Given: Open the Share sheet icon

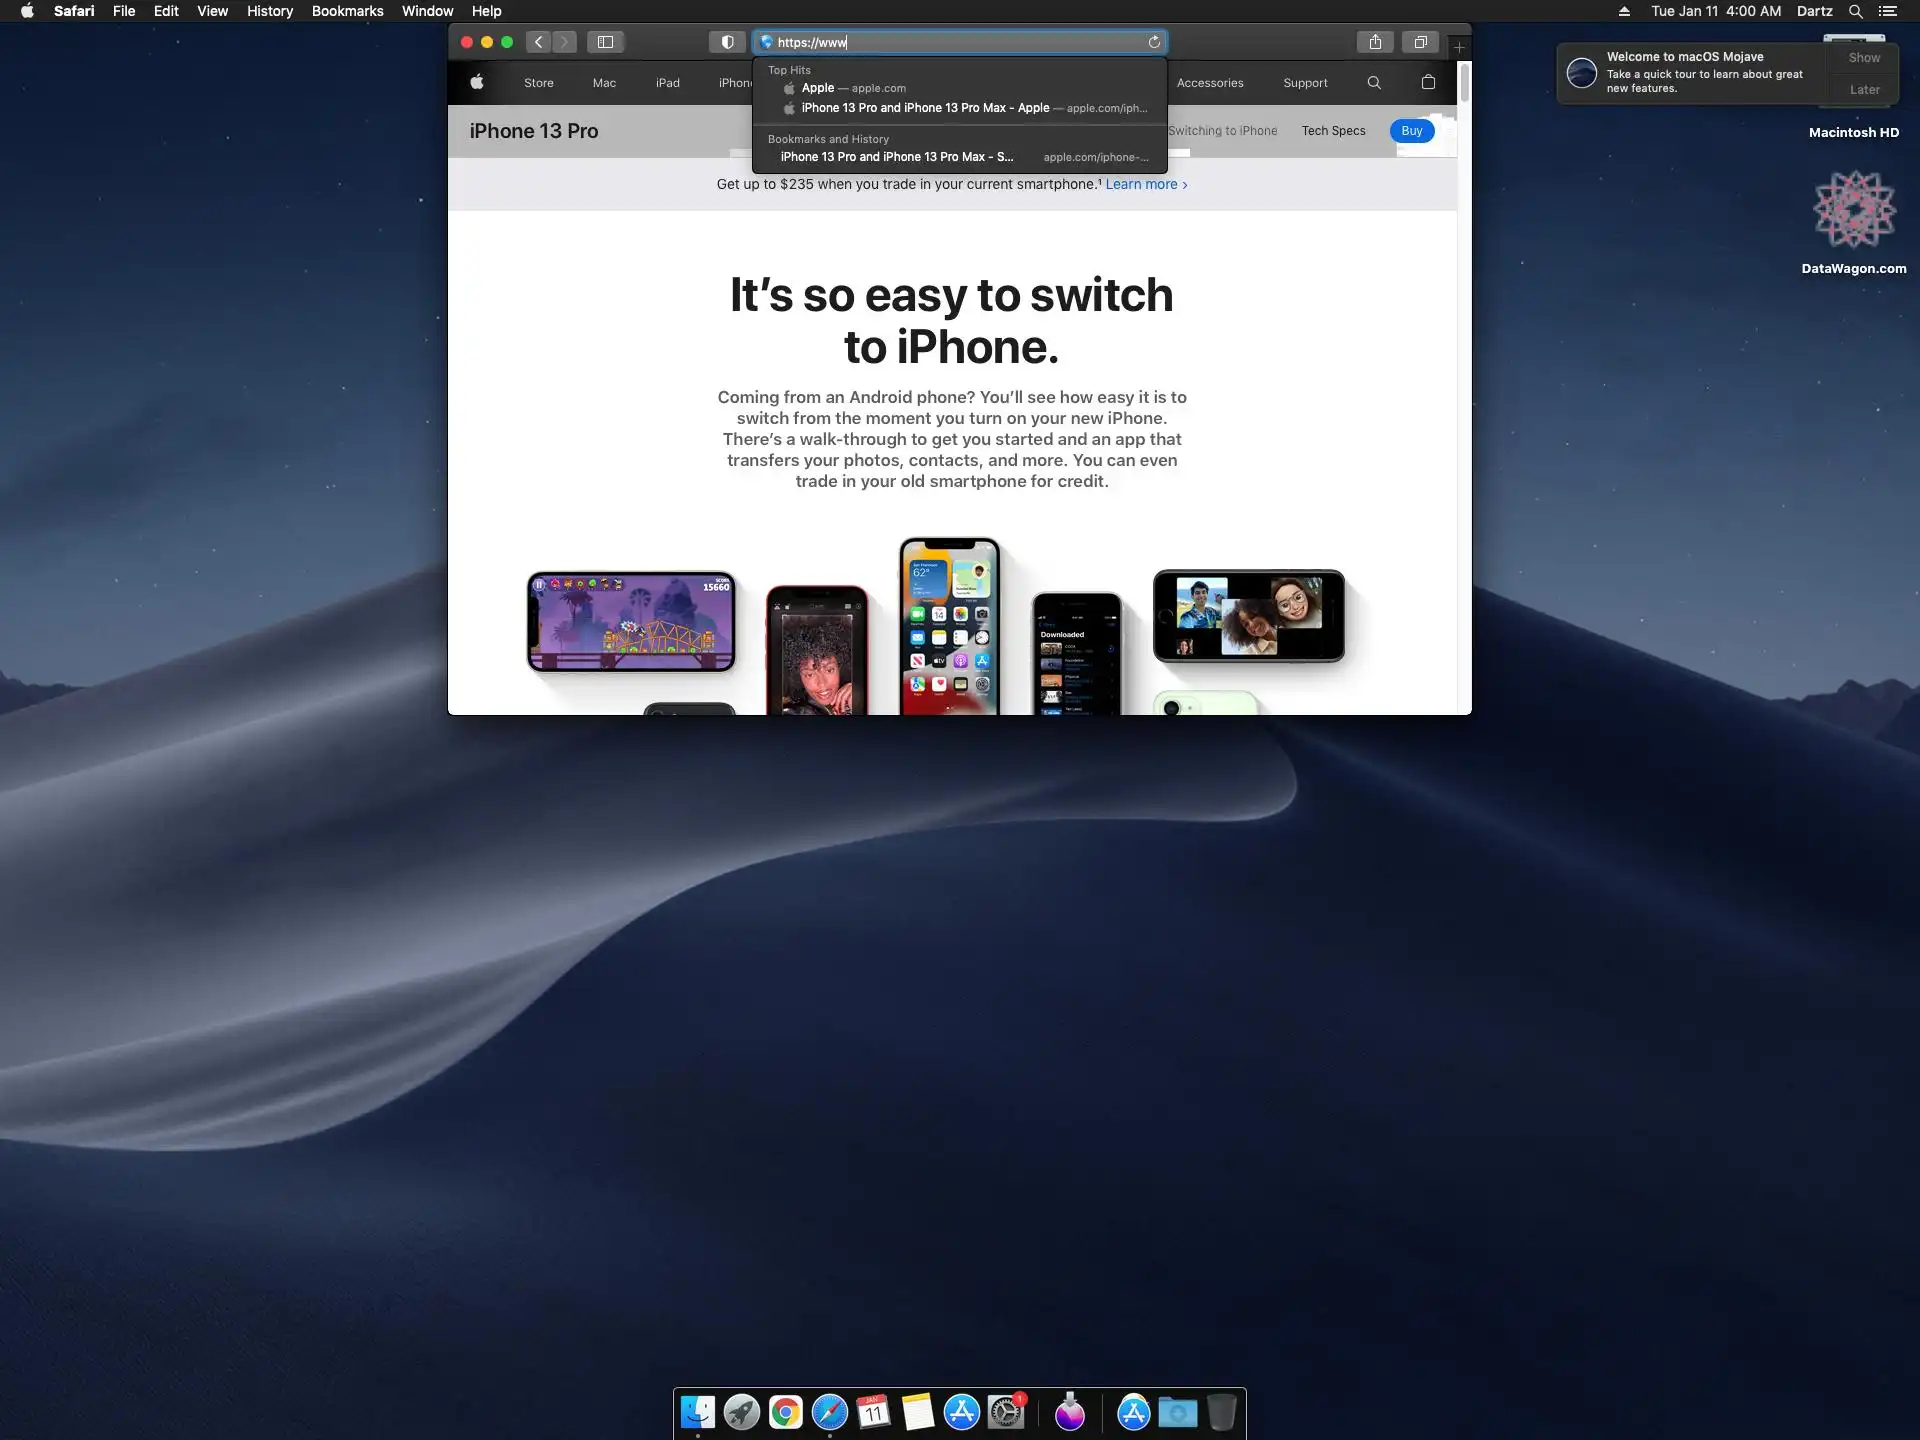Looking at the screenshot, I should click(1375, 42).
